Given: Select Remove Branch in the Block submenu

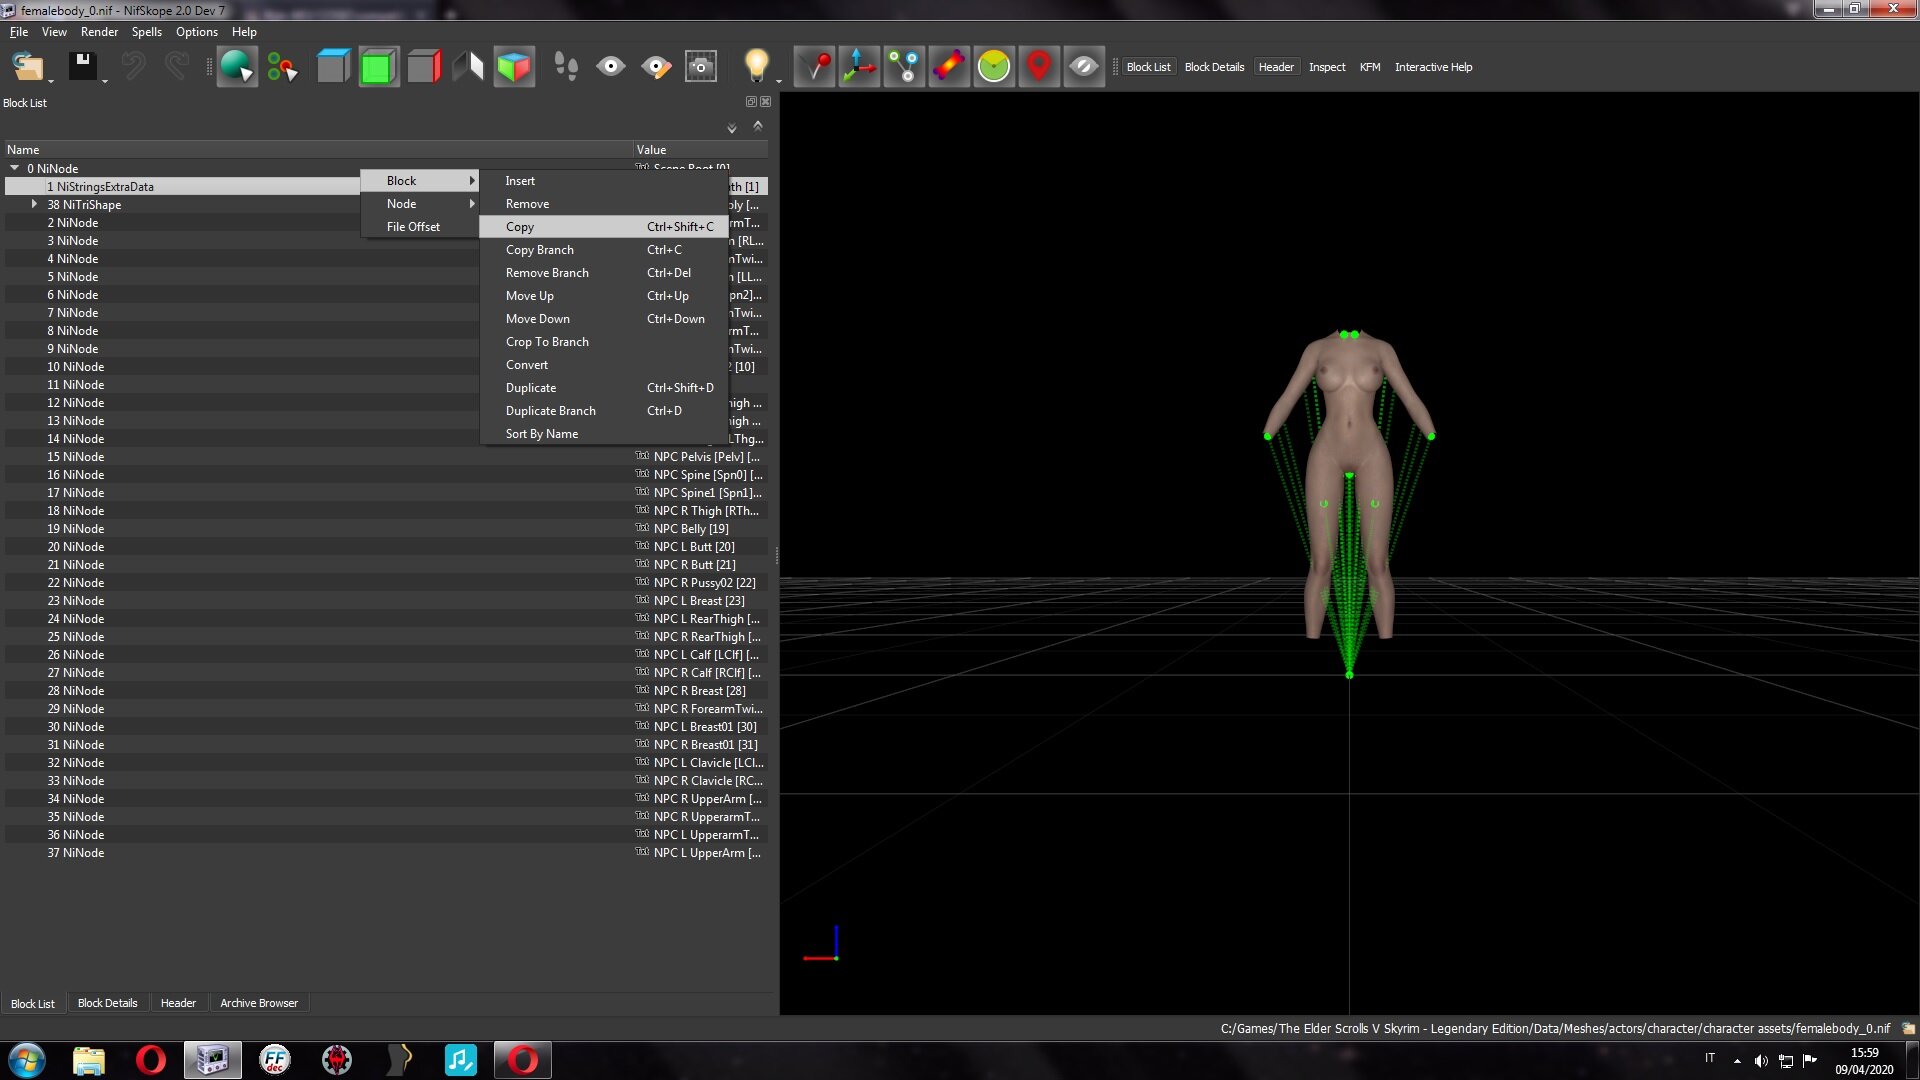Looking at the screenshot, I should (x=603, y=273).
